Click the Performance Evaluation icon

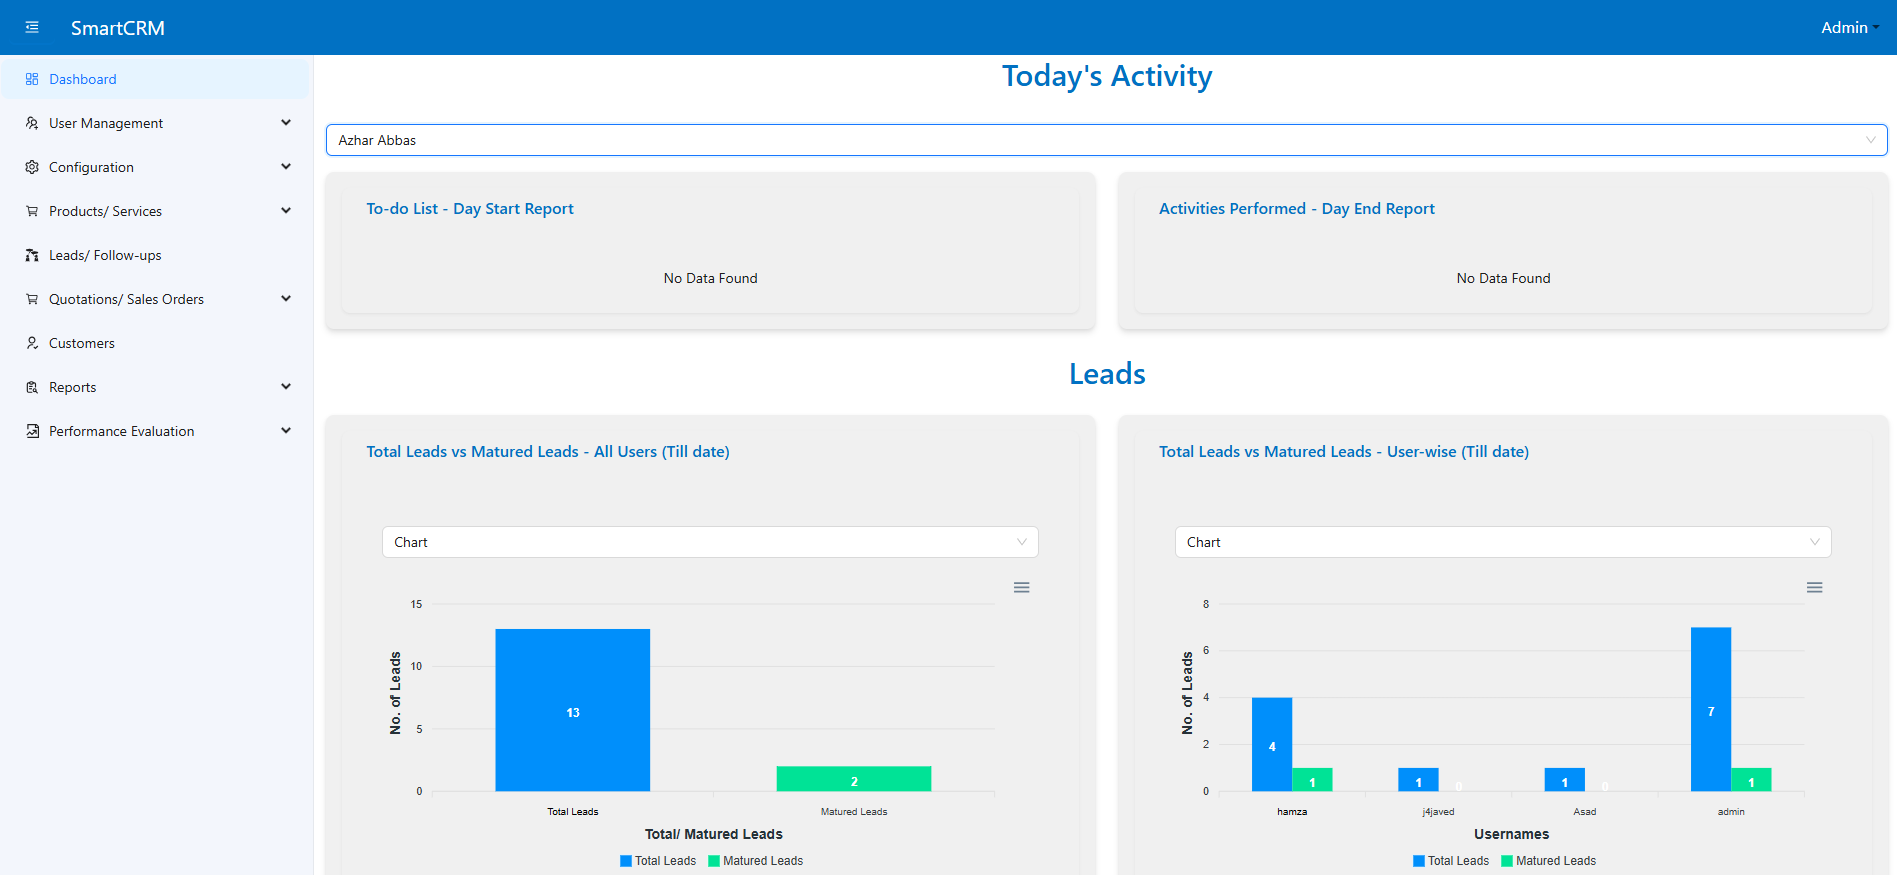pos(32,431)
